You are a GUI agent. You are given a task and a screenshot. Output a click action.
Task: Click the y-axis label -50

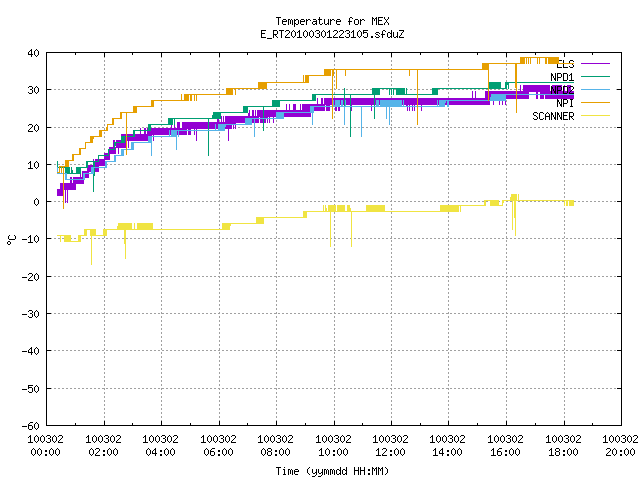tap(31, 389)
